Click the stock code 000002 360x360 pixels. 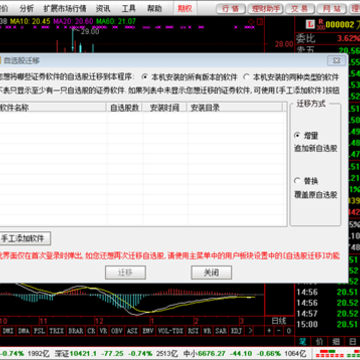coord(340,24)
